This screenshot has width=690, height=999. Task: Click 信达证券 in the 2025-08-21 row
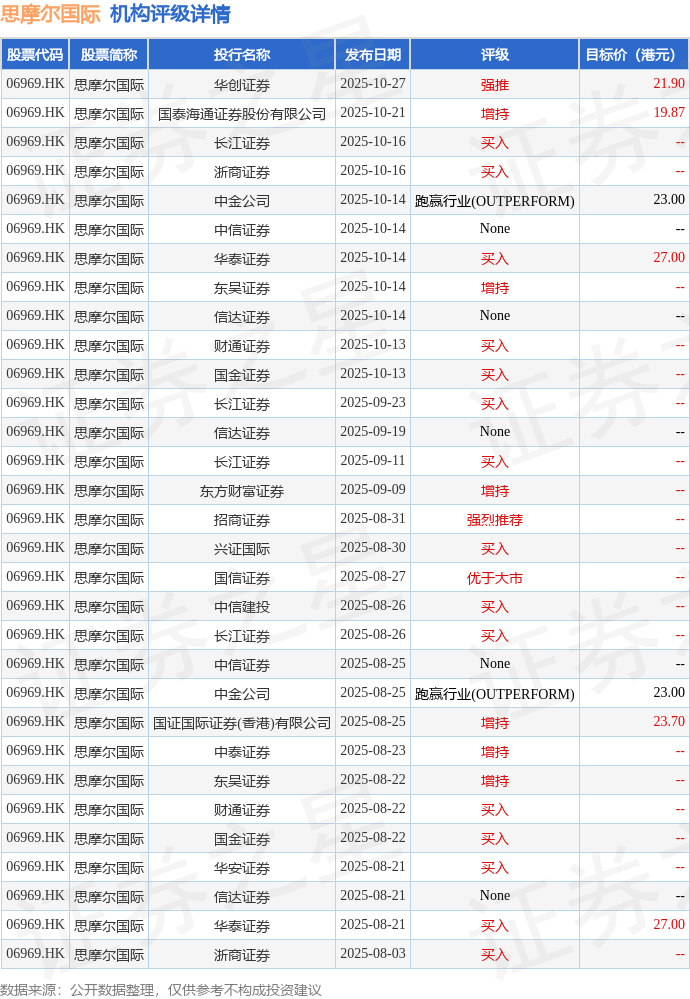[x=242, y=896]
